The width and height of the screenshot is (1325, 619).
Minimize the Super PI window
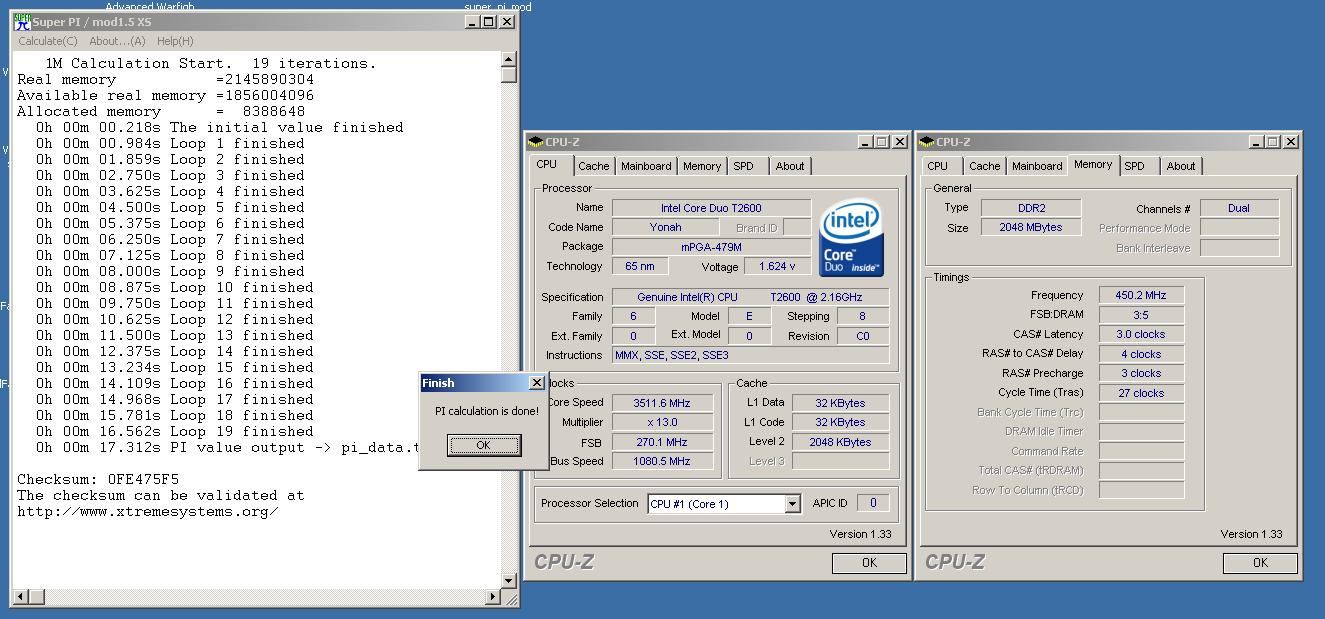coord(473,21)
